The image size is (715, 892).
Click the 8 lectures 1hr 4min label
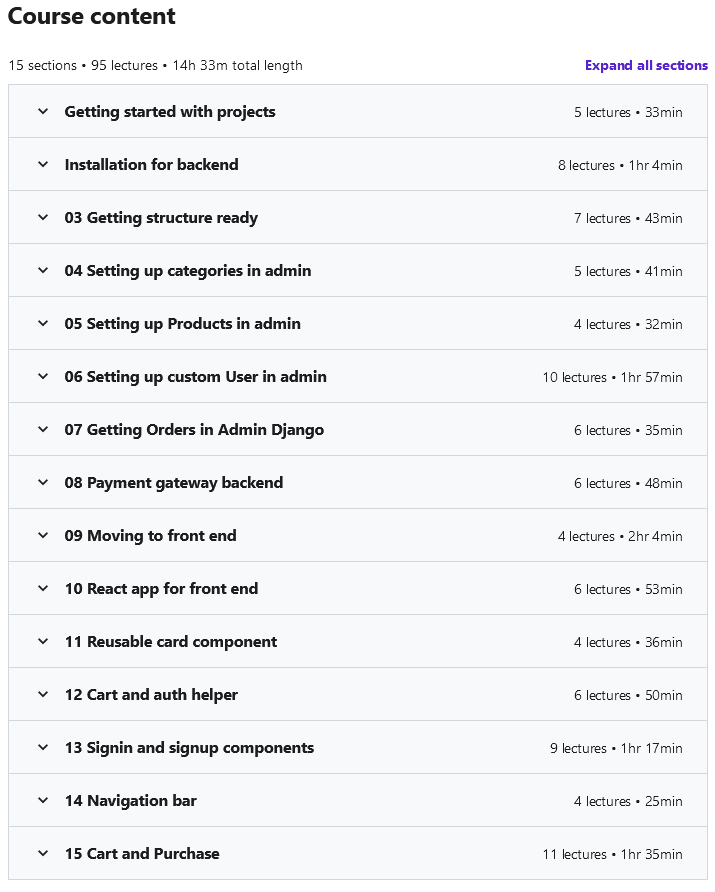pyautogui.click(x=620, y=165)
